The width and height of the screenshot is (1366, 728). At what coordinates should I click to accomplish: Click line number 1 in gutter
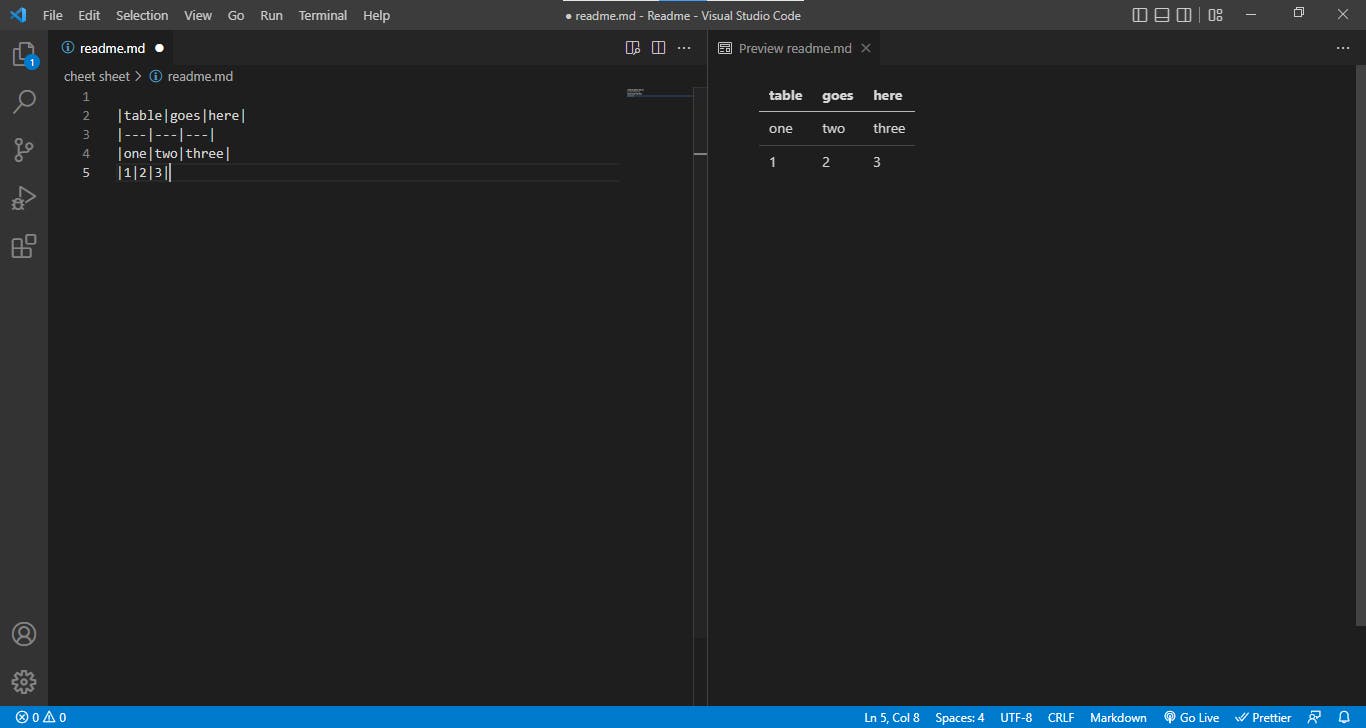tap(86, 96)
